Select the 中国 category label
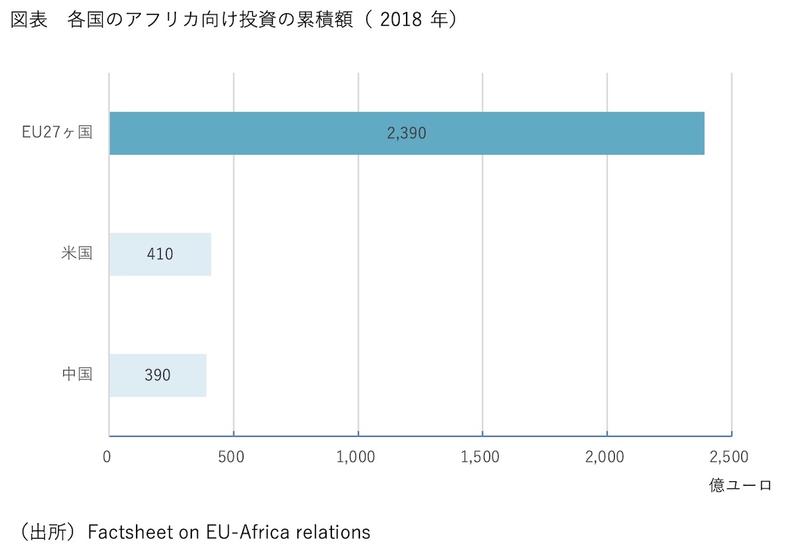Viewport: 800px width, 559px height. (76, 375)
